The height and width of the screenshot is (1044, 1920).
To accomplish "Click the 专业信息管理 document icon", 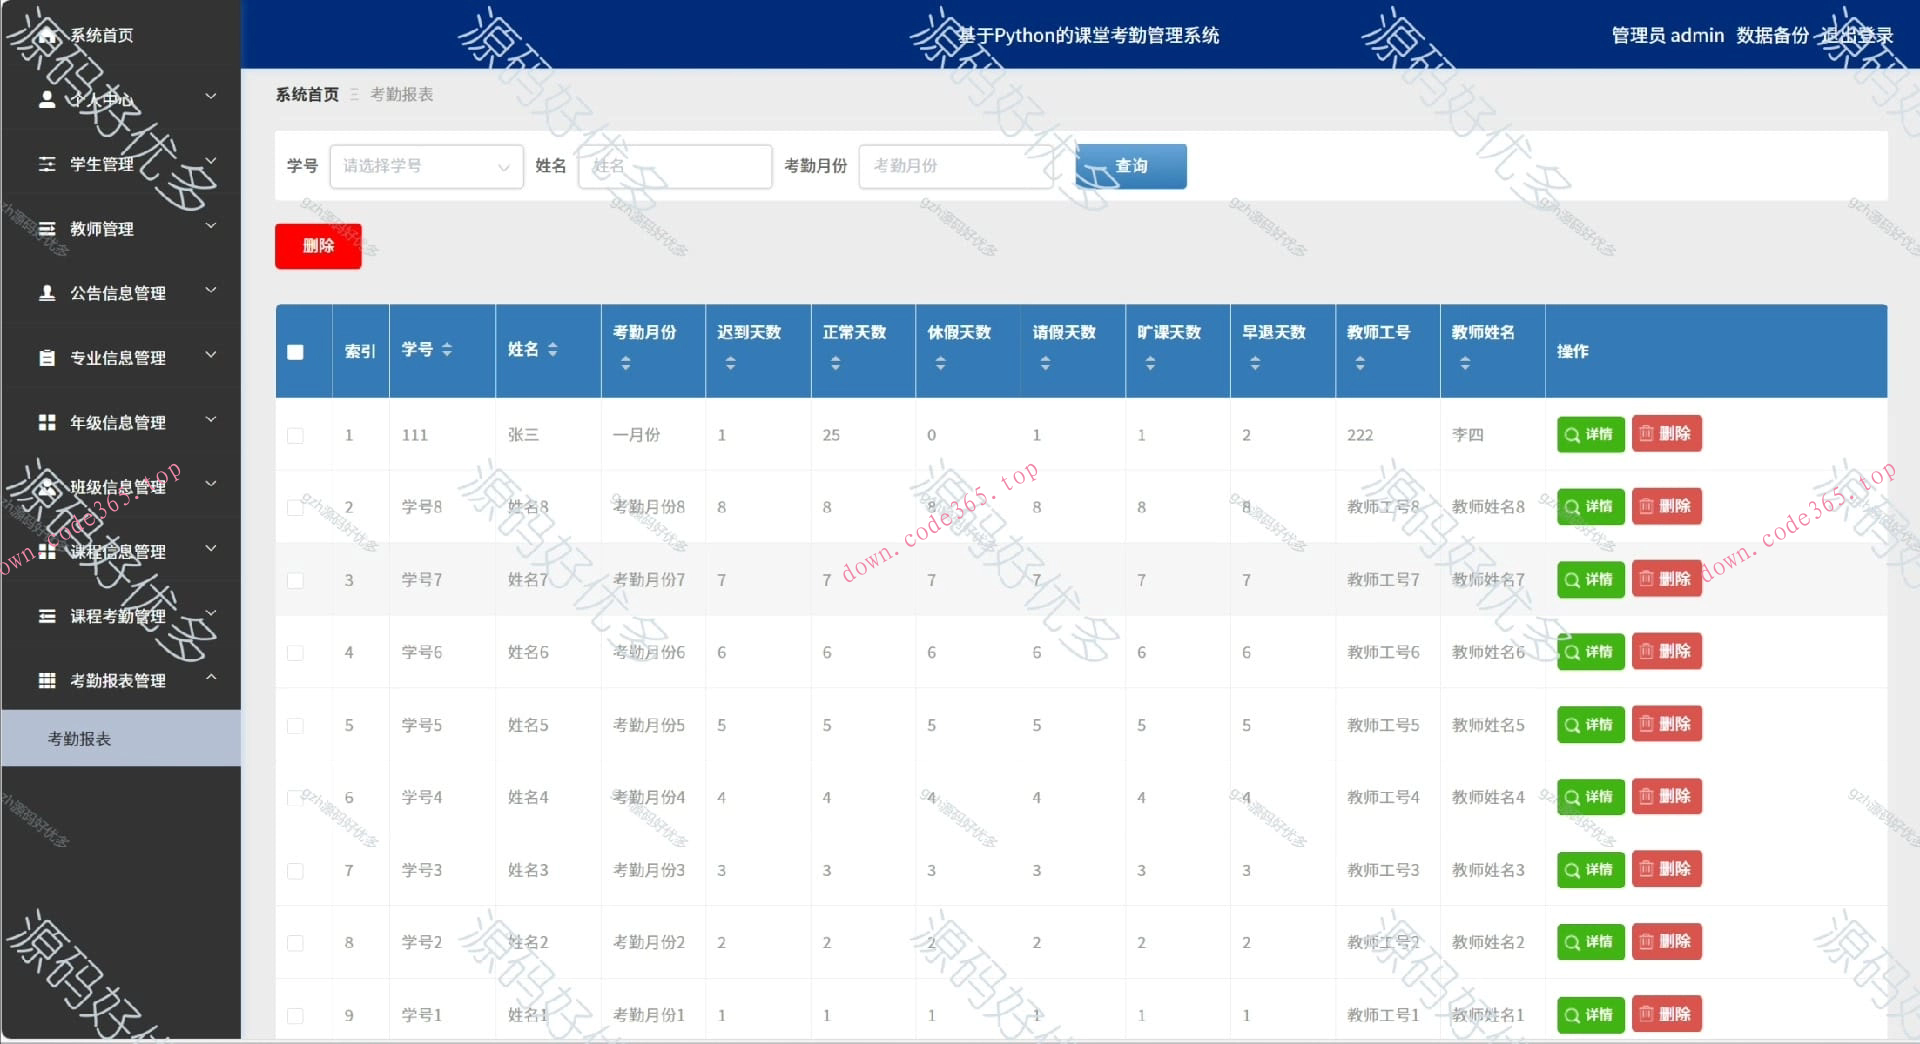I will click(47, 357).
